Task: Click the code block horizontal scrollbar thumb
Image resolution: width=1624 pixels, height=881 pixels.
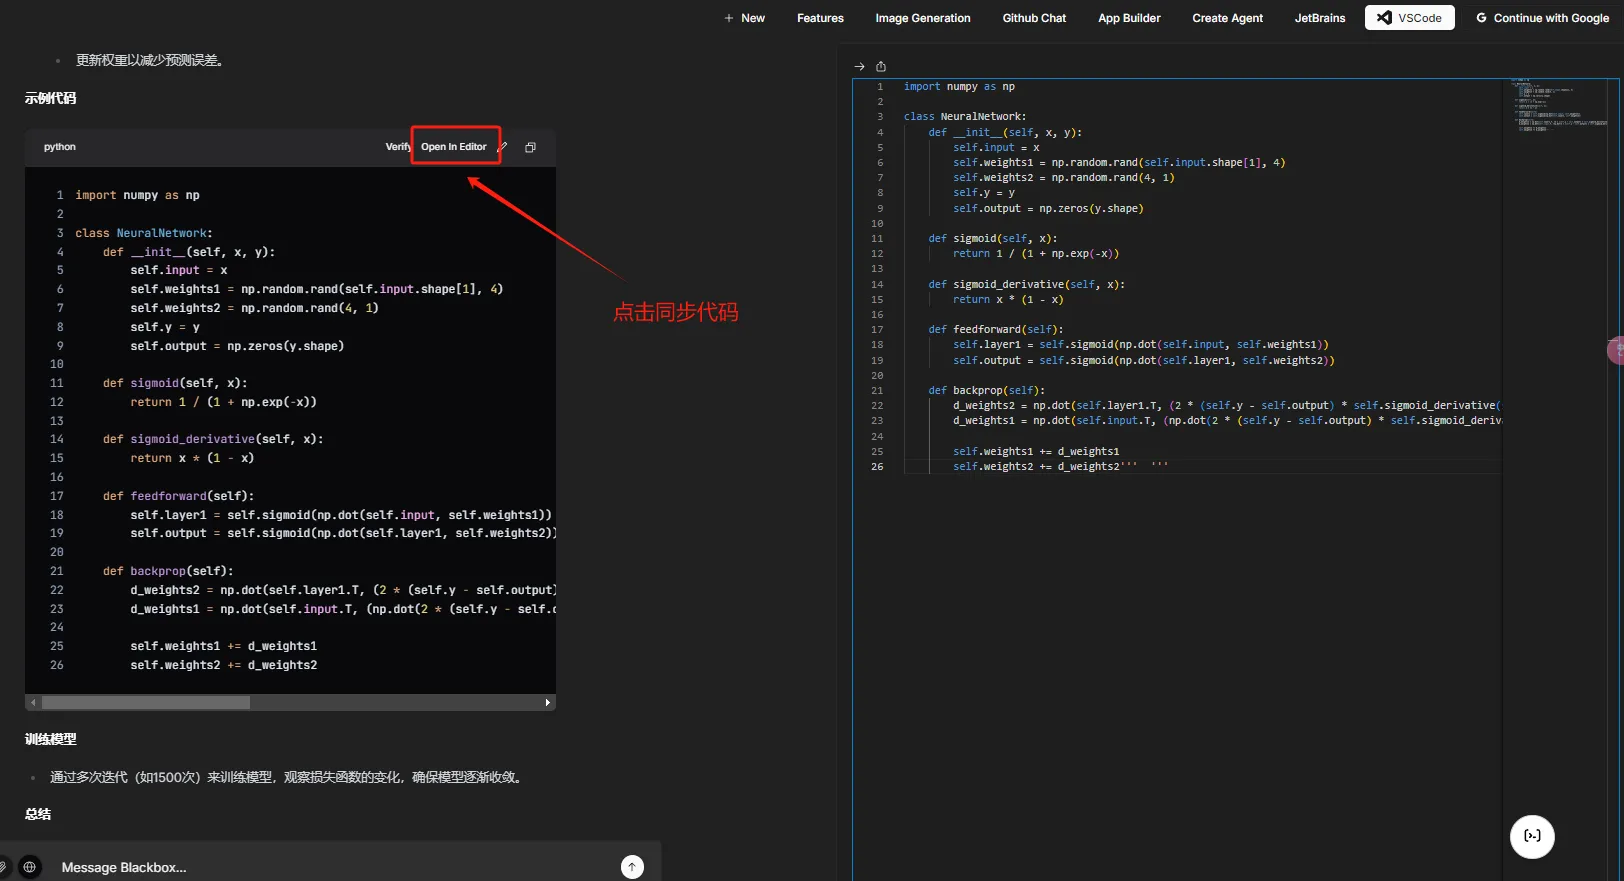Action: (146, 703)
